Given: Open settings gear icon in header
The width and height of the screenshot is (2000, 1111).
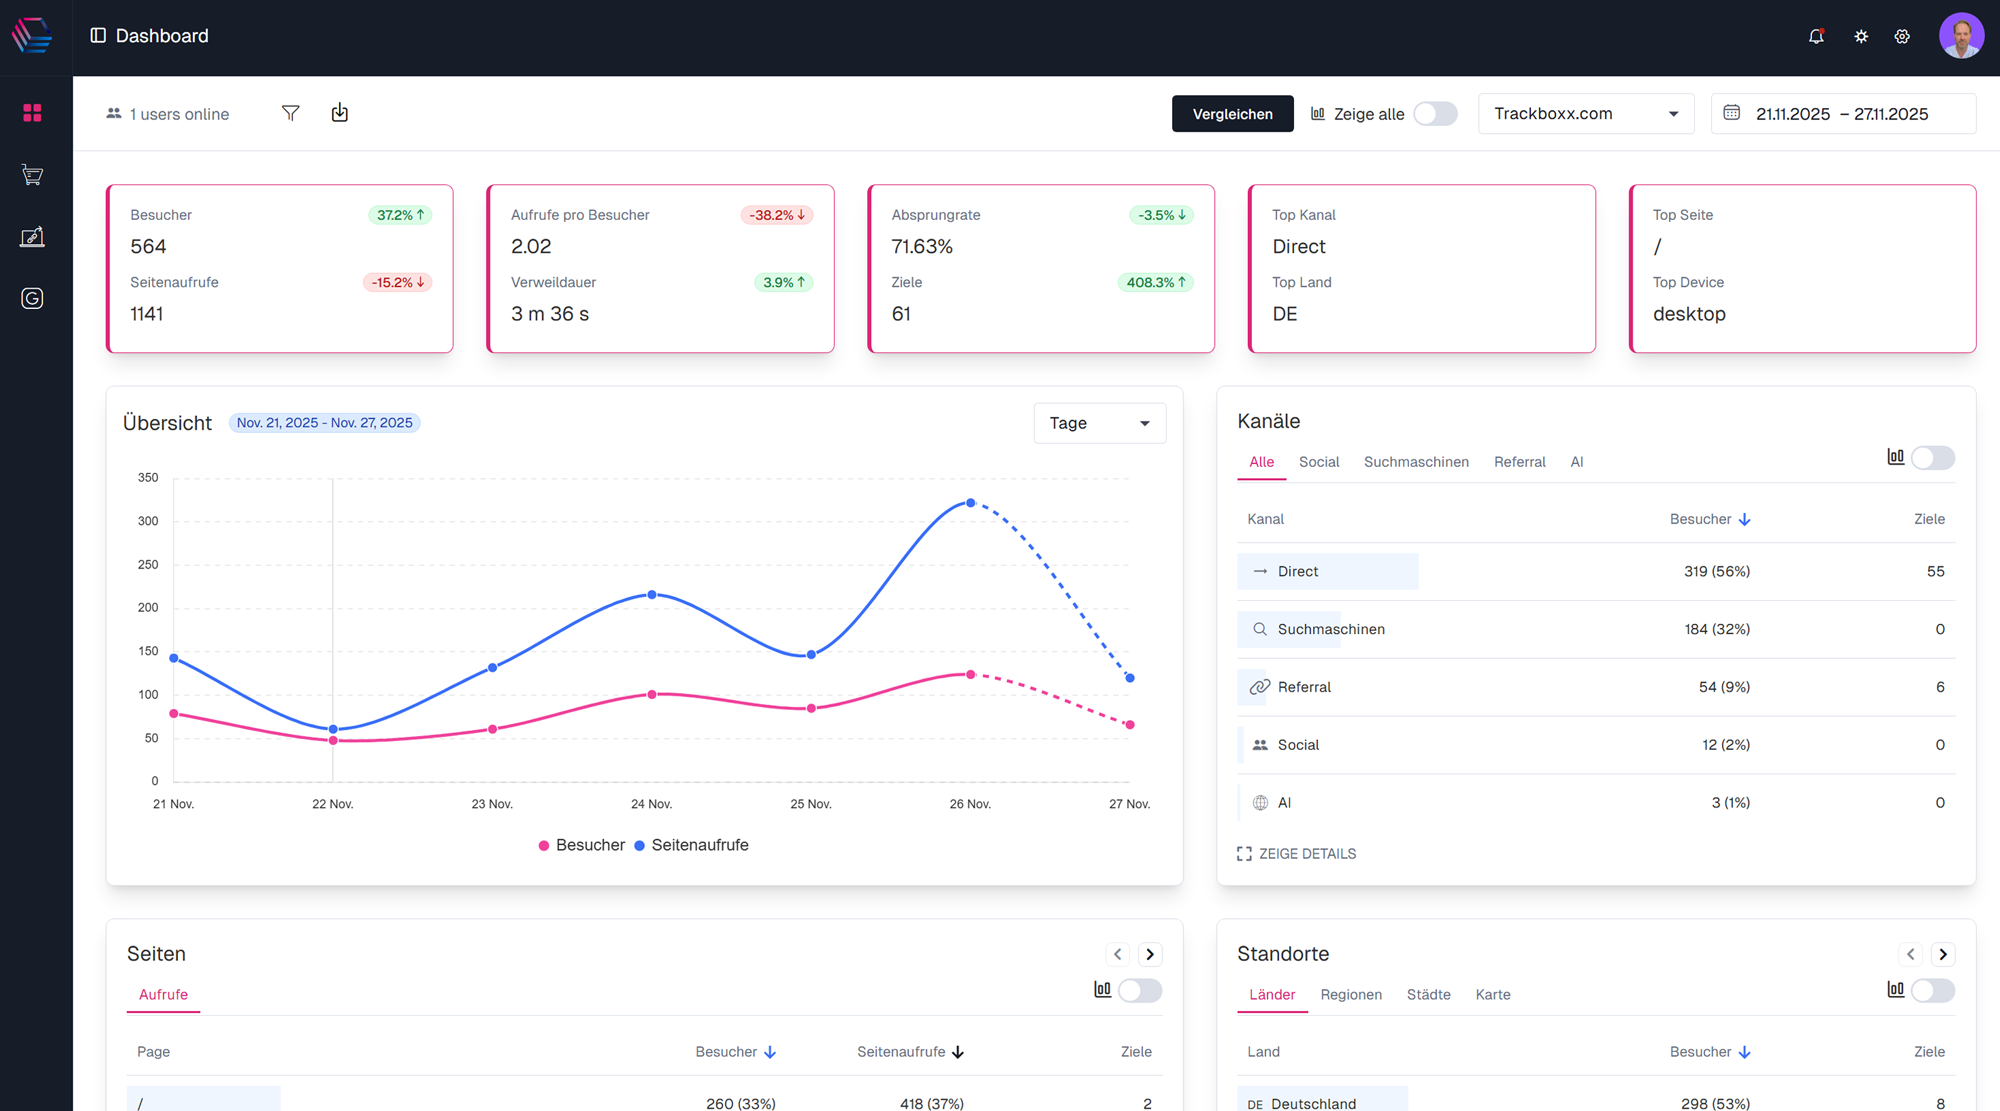Looking at the screenshot, I should pos(1902,36).
